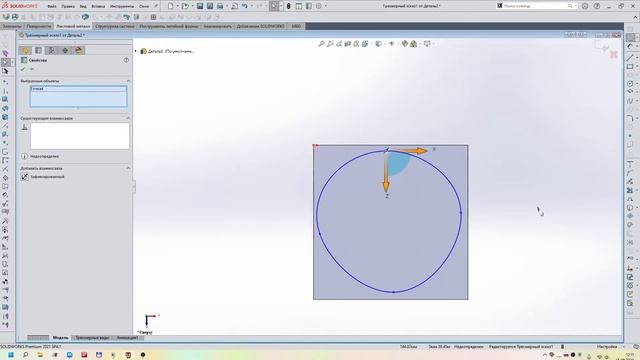Click the Open file icon
This screenshot has width=640, height=360.
click(x=185, y=6)
